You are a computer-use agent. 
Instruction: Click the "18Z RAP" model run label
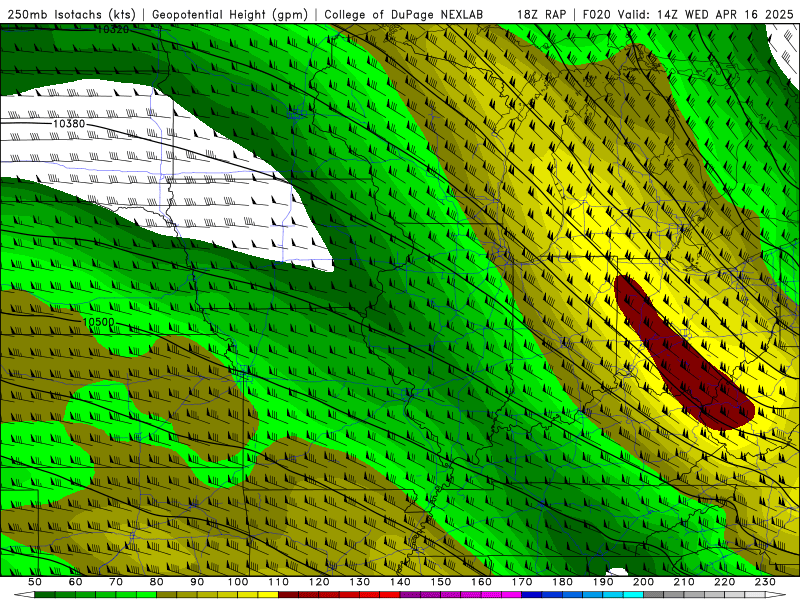[x=541, y=14]
